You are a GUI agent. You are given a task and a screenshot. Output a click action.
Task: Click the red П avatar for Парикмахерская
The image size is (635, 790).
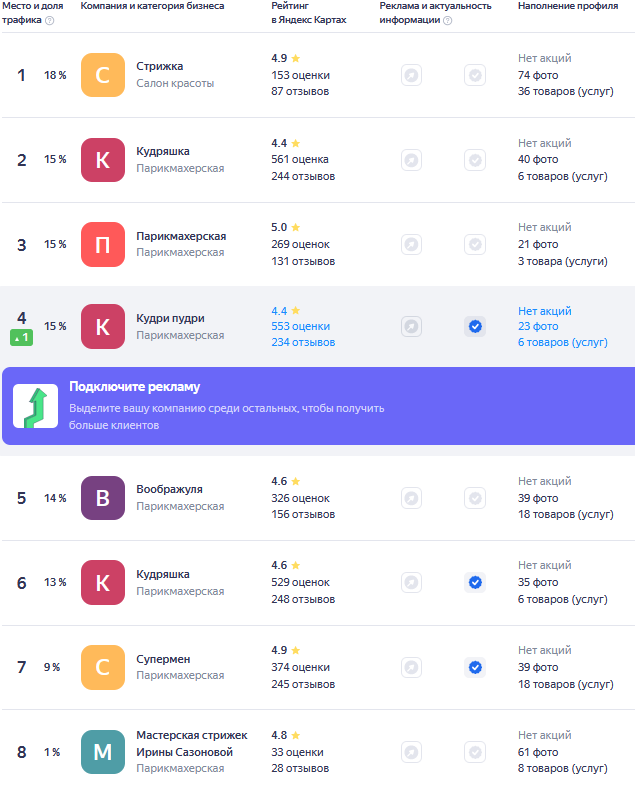(103, 244)
